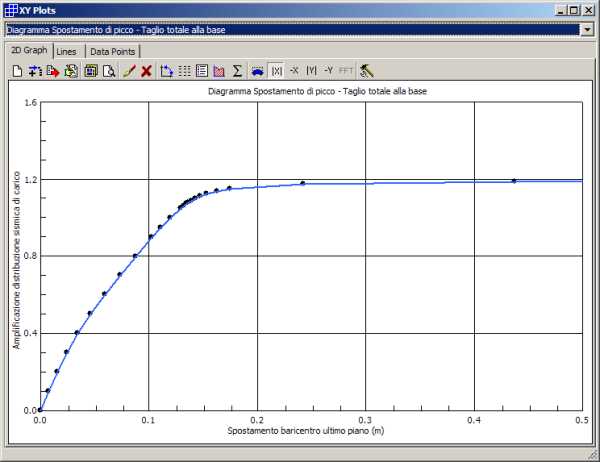Click the pencil edit icon
Image resolution: width=600 pixels, height=462 pixels.
pyautogui.click(x=129, y=71)
